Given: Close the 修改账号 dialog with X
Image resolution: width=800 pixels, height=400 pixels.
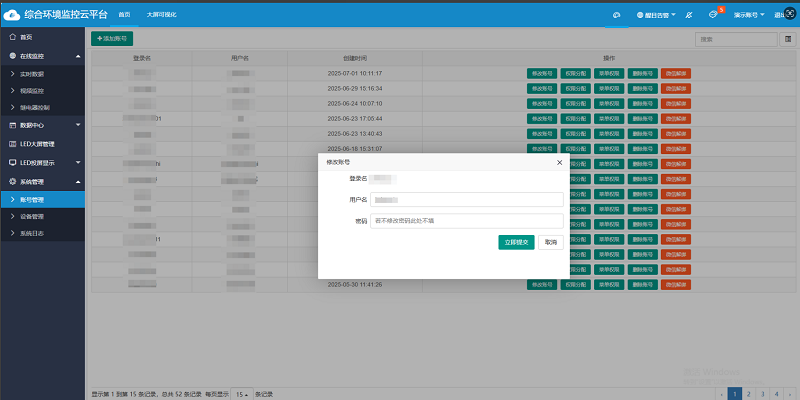Looking at the screenshot, I should (559, 161).
